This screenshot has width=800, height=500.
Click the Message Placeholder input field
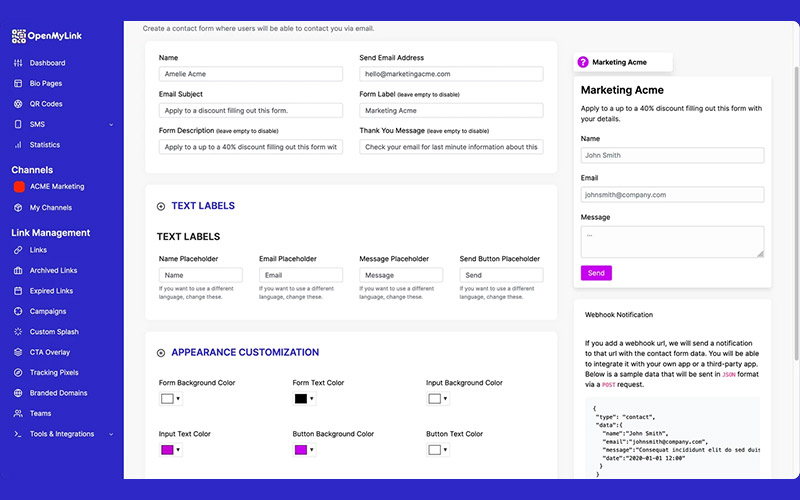click(x=401, y=275)
